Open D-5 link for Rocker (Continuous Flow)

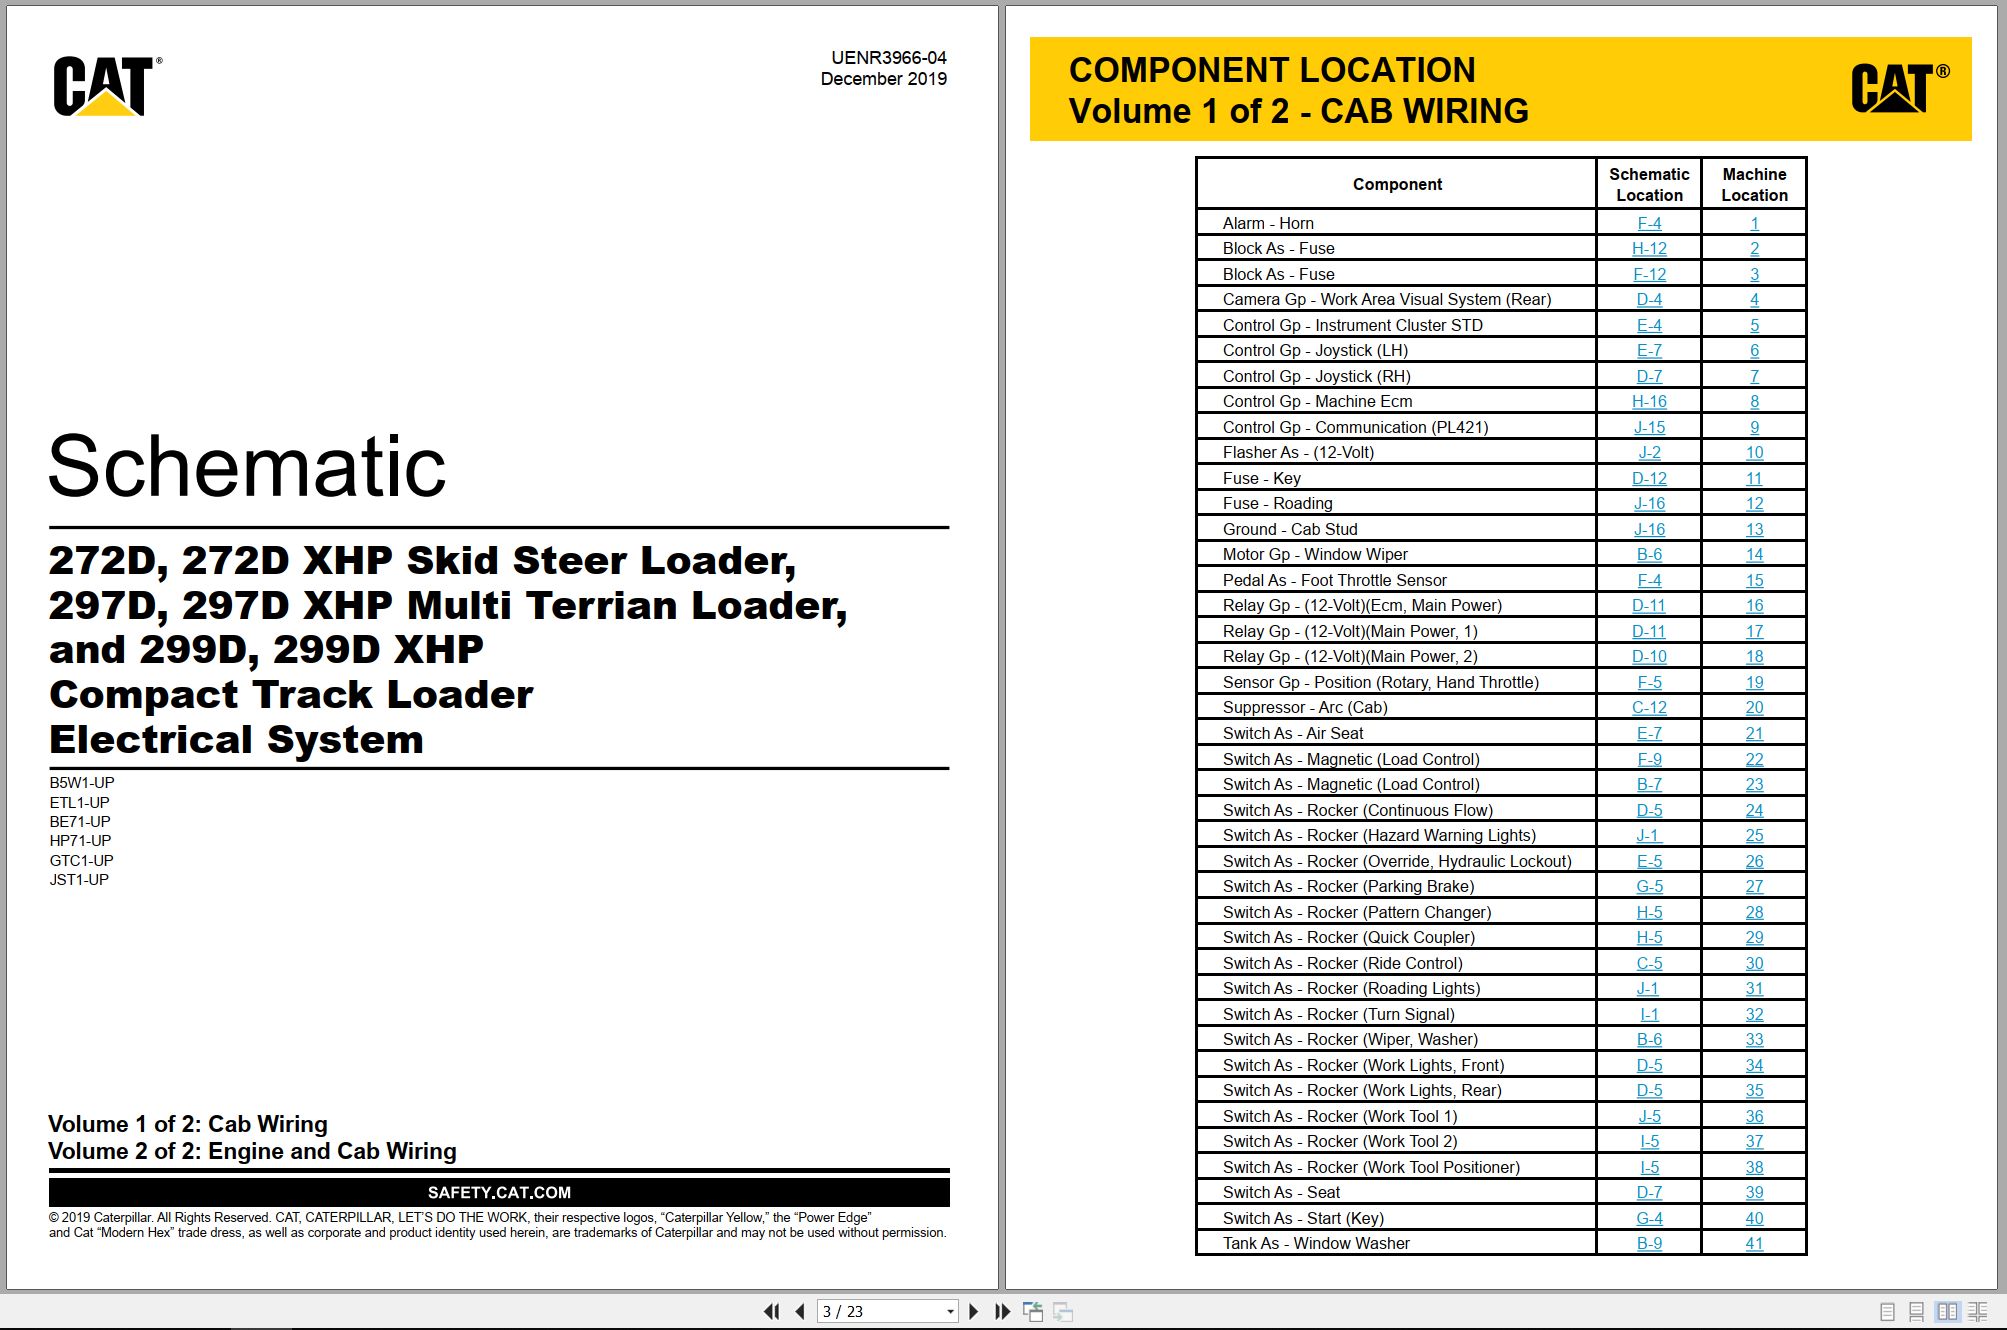(1649, 810)
